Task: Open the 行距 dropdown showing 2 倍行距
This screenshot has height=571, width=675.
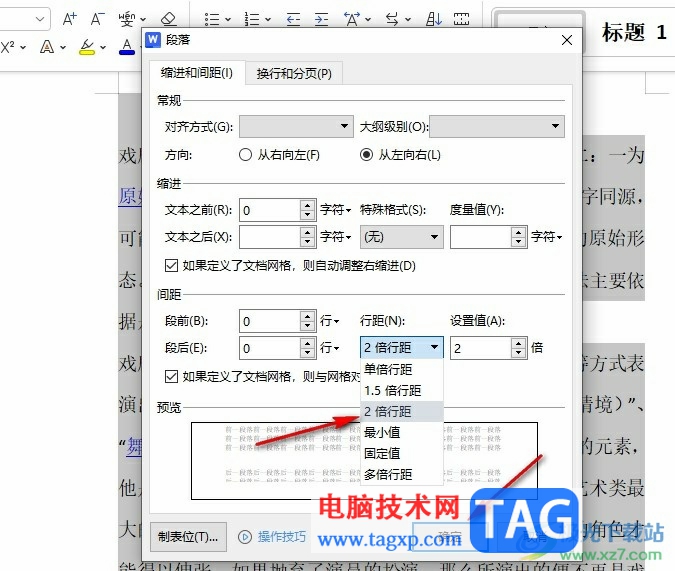Action: 402,348
